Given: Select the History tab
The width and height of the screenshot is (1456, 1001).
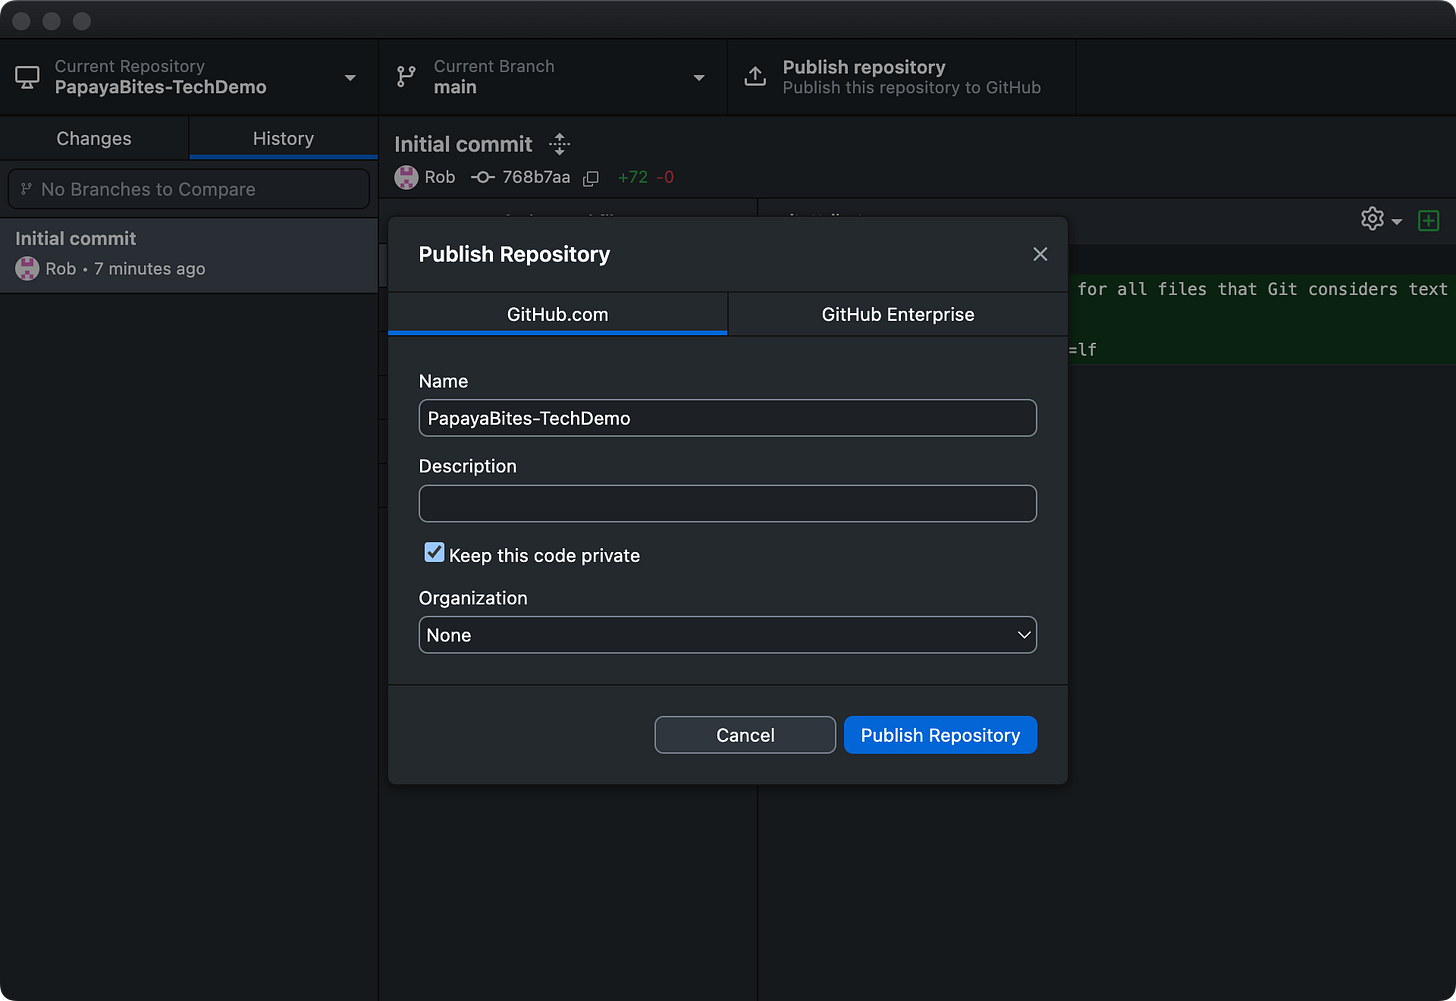Looking at the screenshot, I should click(x=283, y=138).
